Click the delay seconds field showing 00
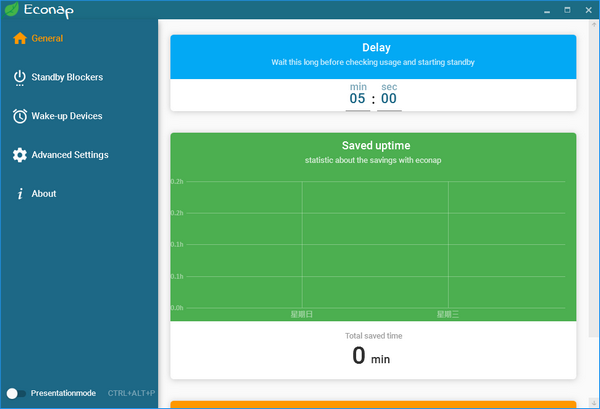 pos(389,98)
